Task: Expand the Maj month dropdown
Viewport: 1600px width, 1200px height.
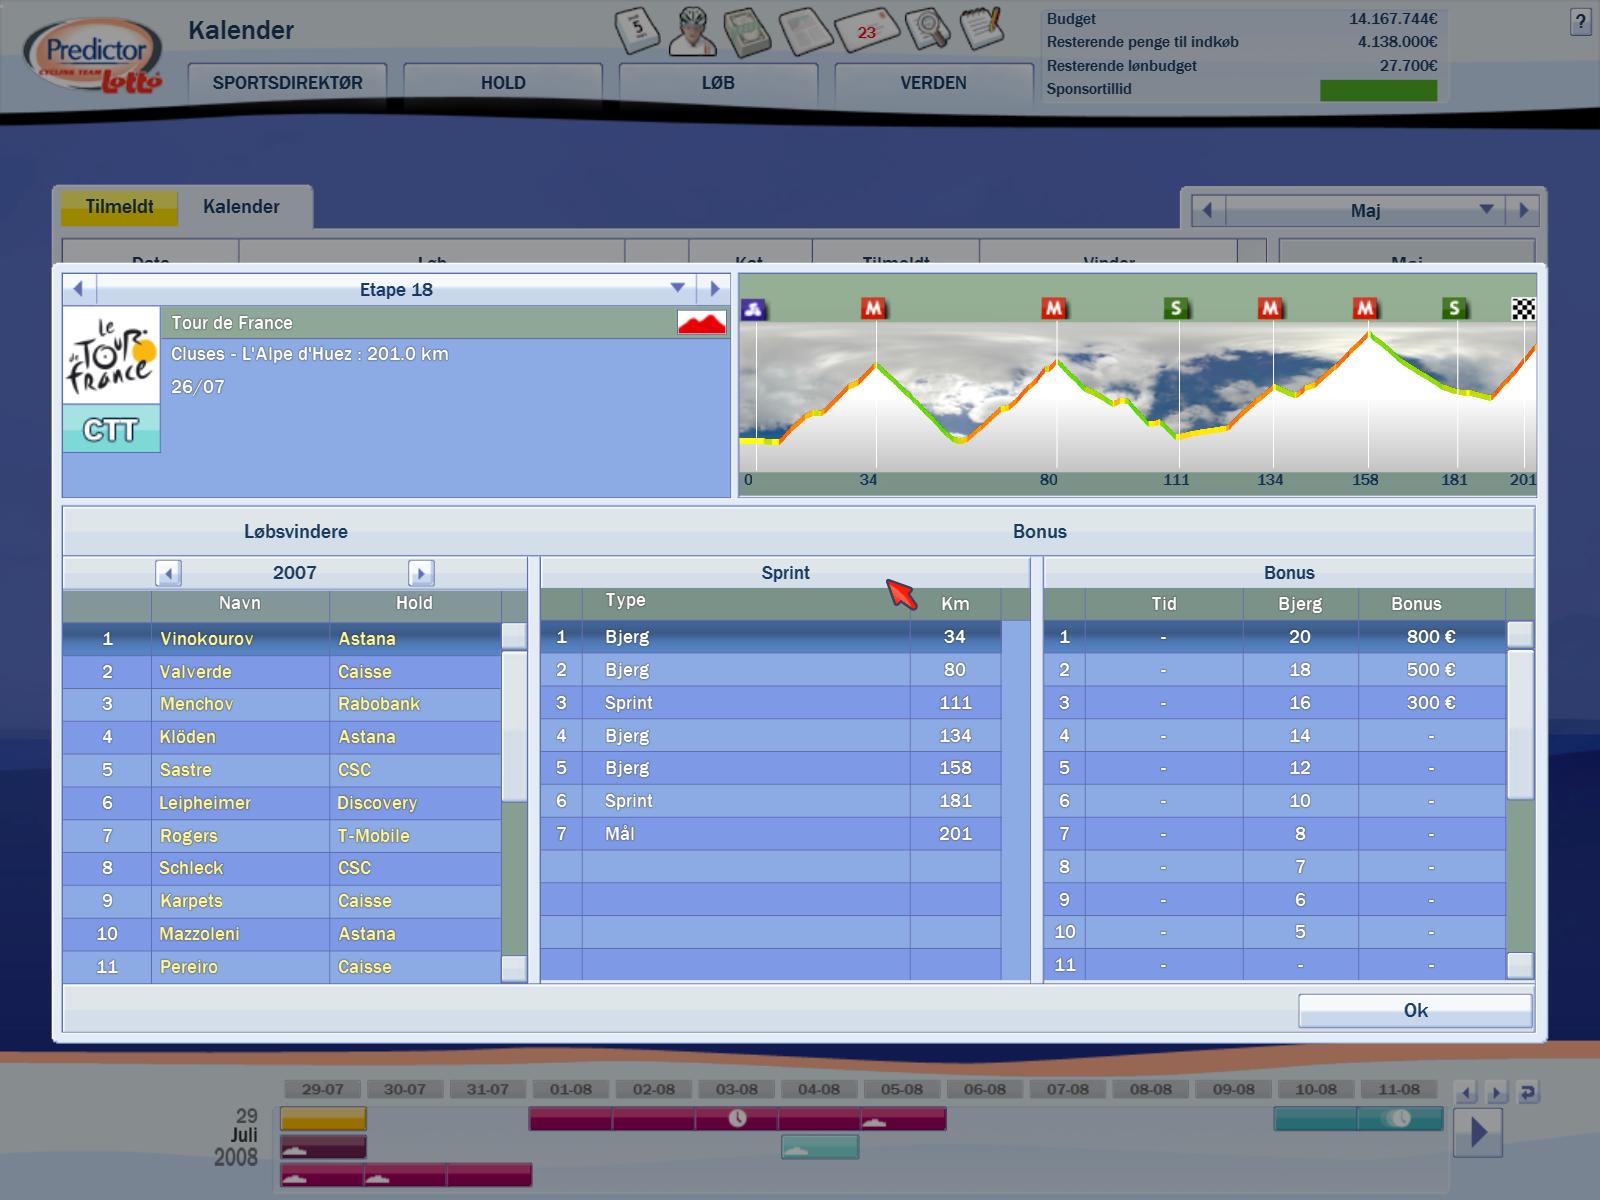Action: click(x=1486, y=210)
